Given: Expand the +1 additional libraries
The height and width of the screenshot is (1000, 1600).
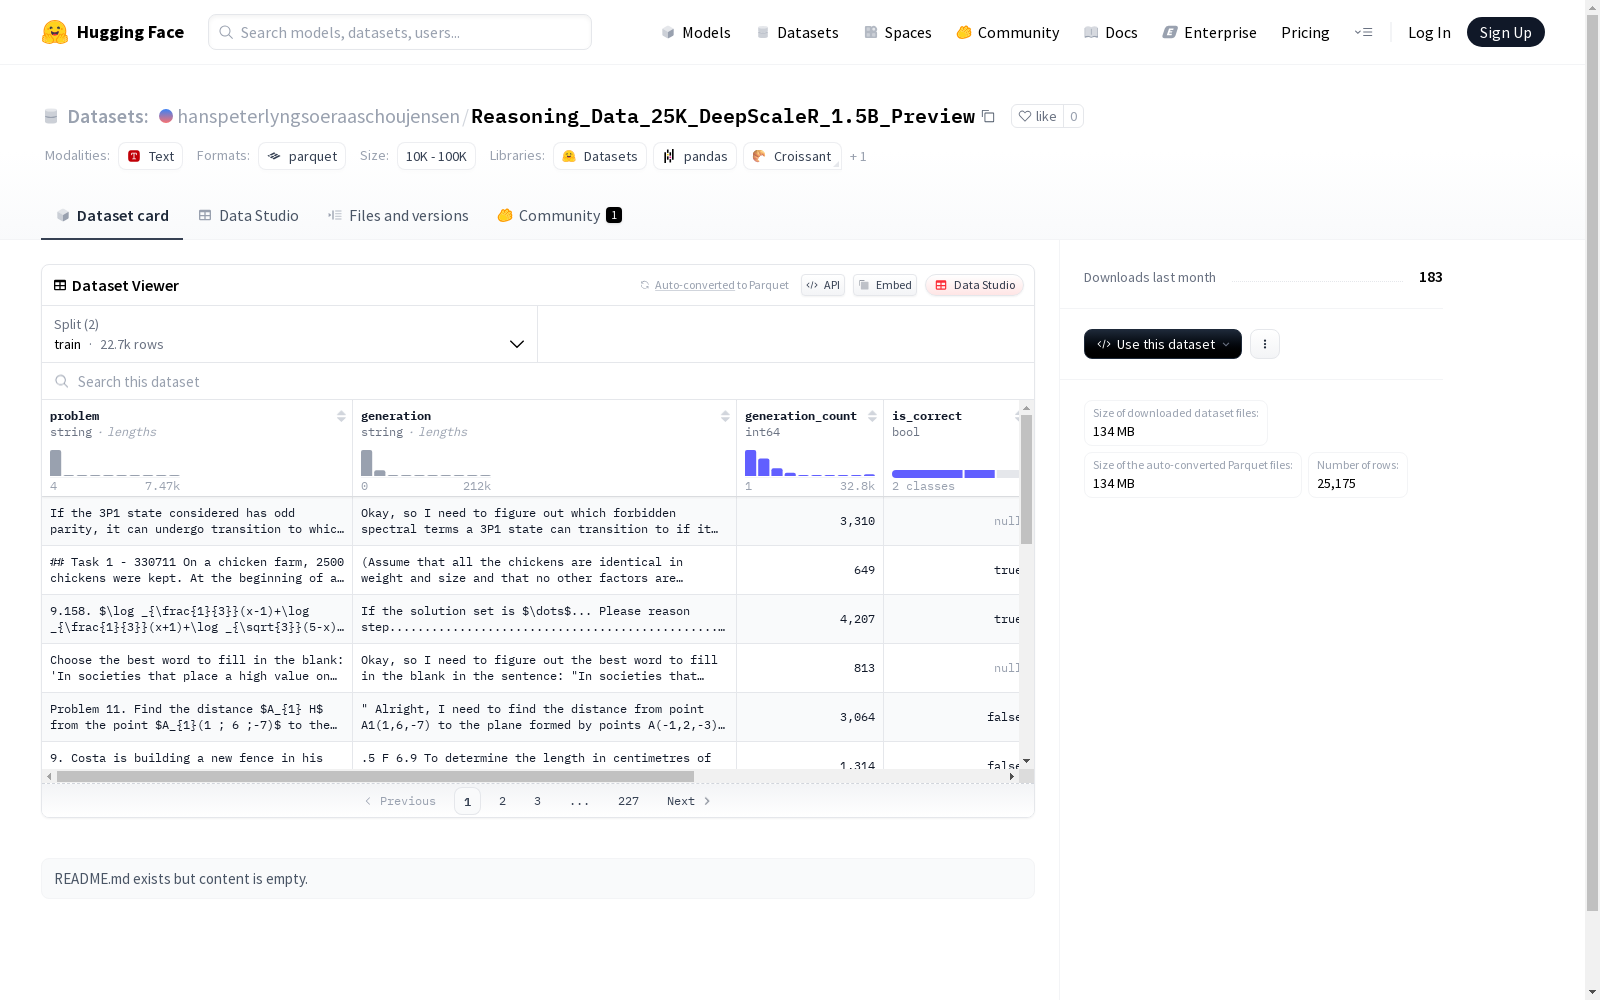Looking at the screenshot, I should (x=858, y=157).
